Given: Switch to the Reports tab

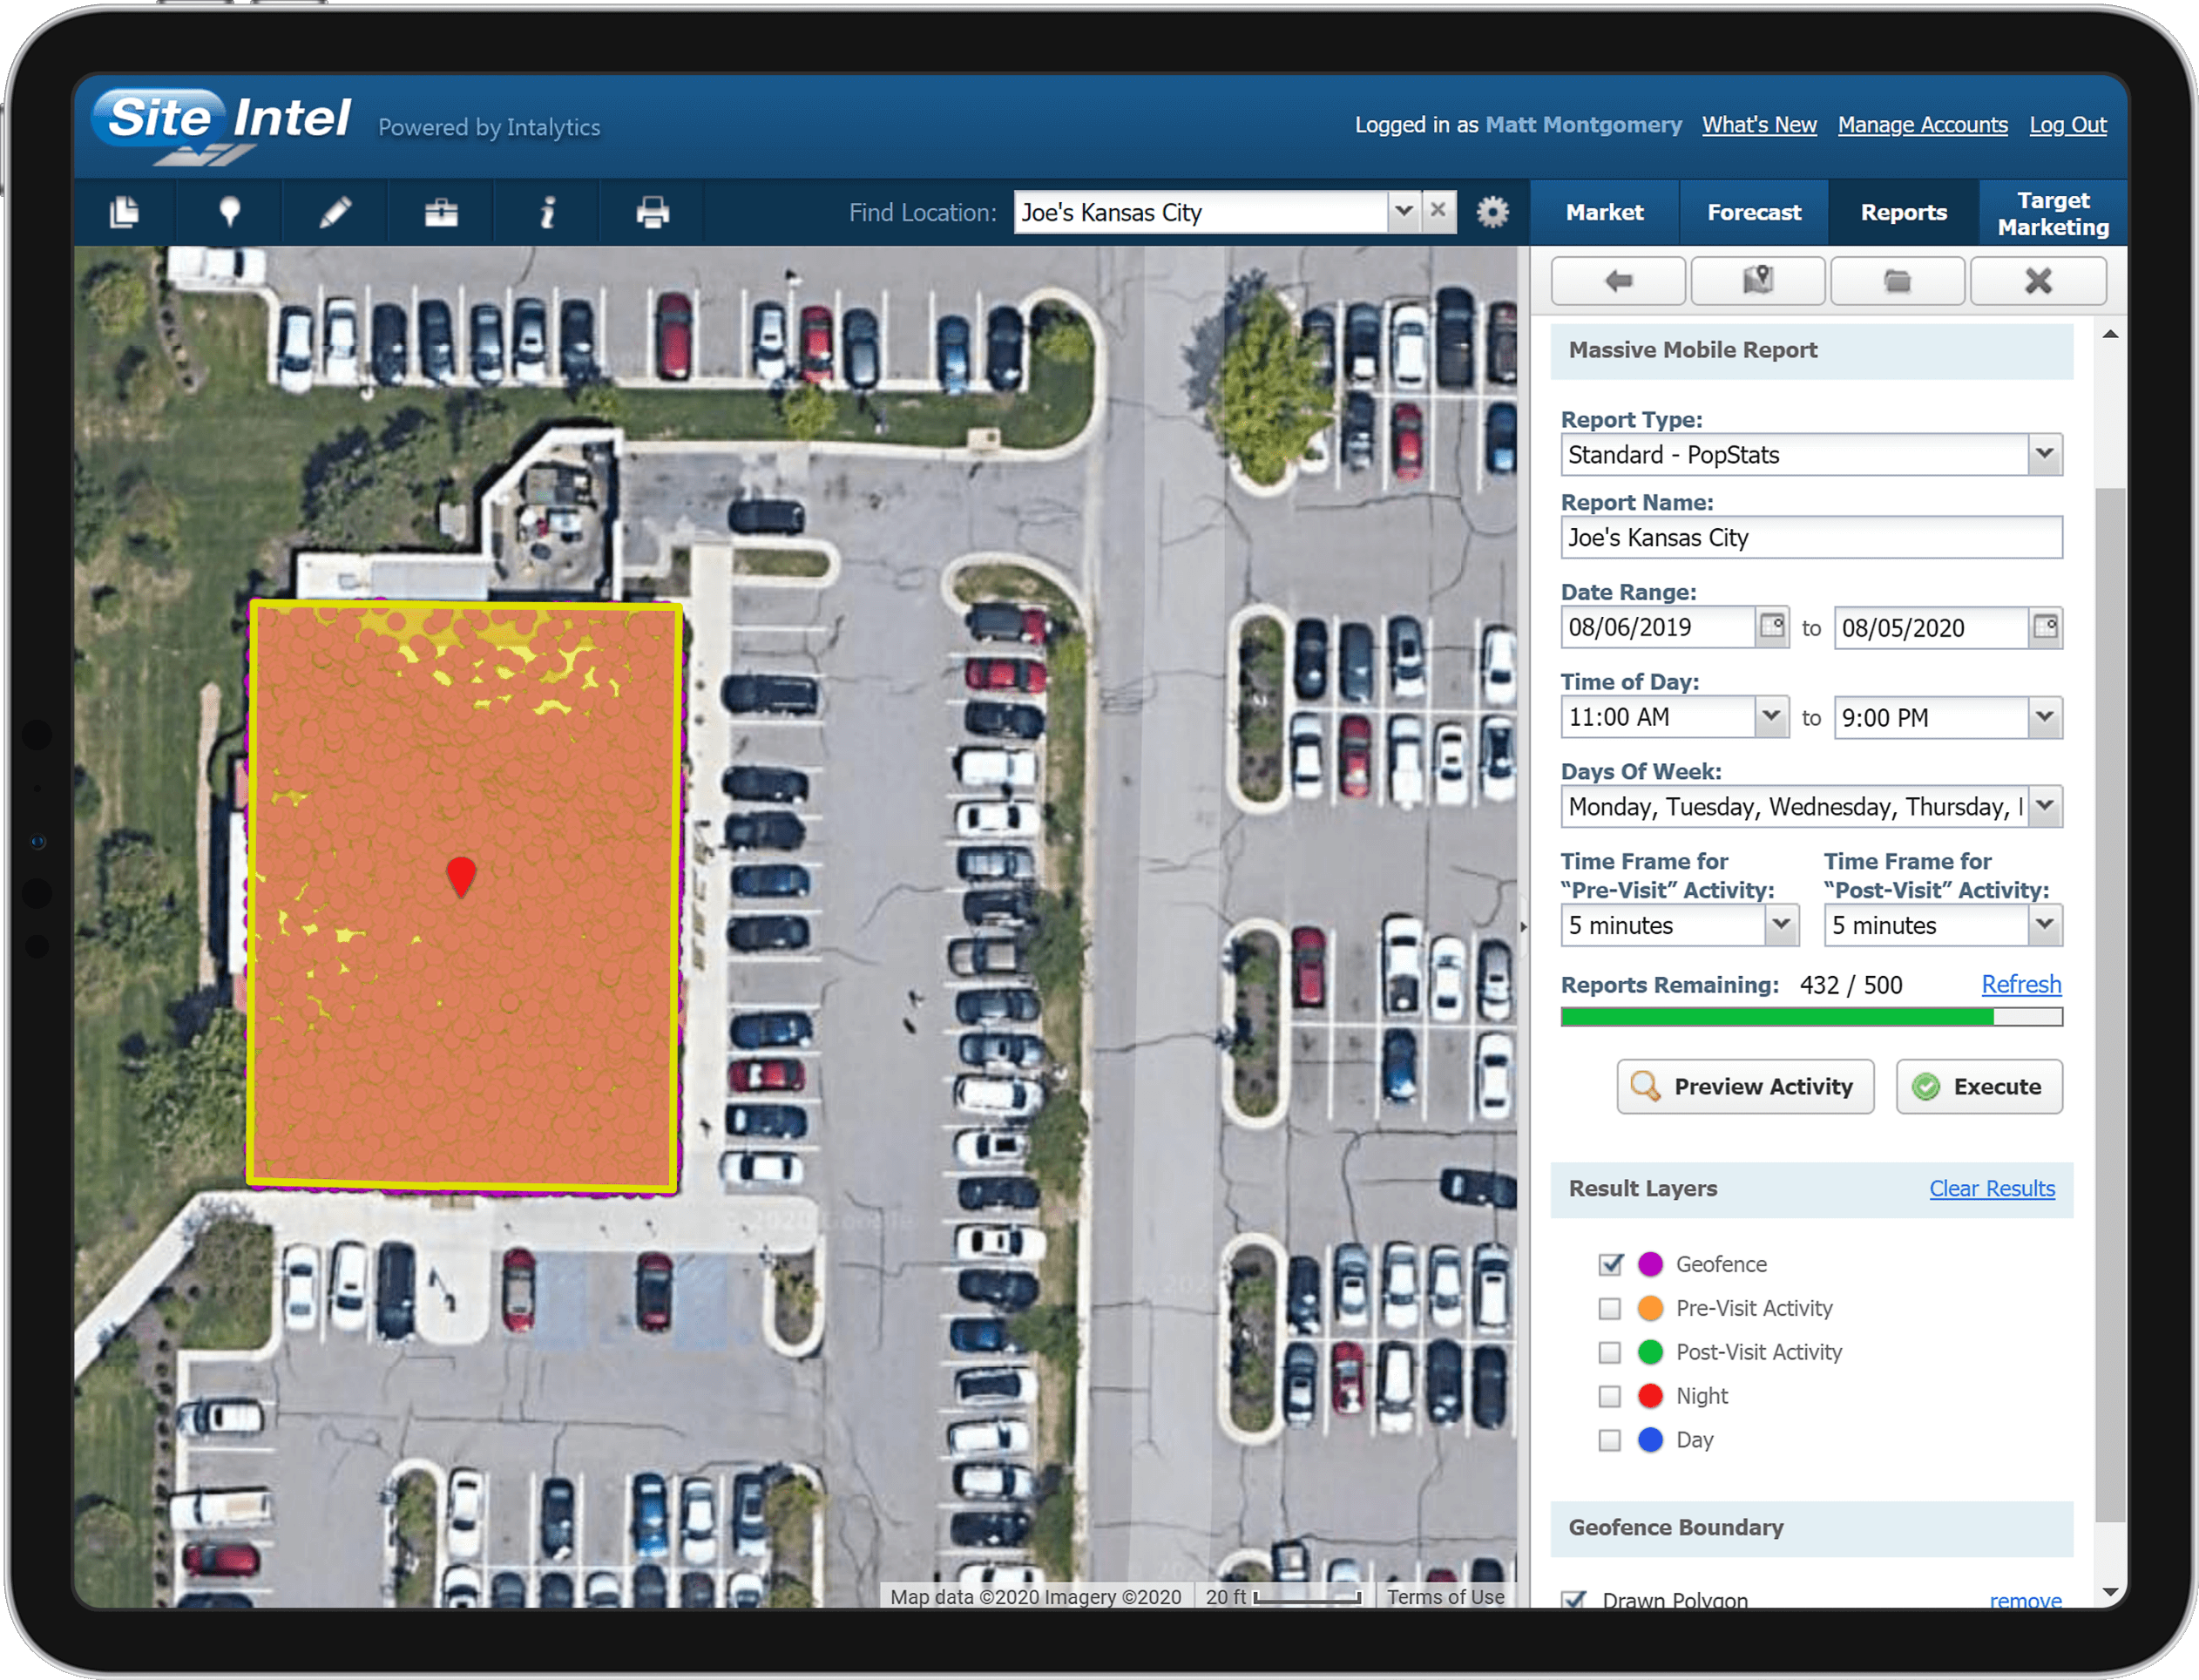Looking at the screenshot, I should click(1903, 212).
